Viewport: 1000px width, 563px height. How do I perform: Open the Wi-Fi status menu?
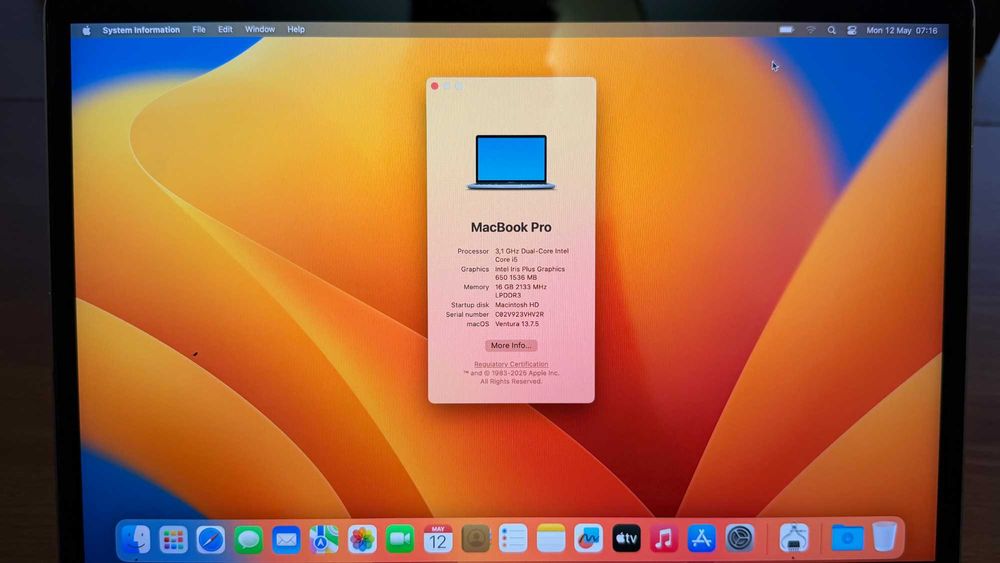811,30
